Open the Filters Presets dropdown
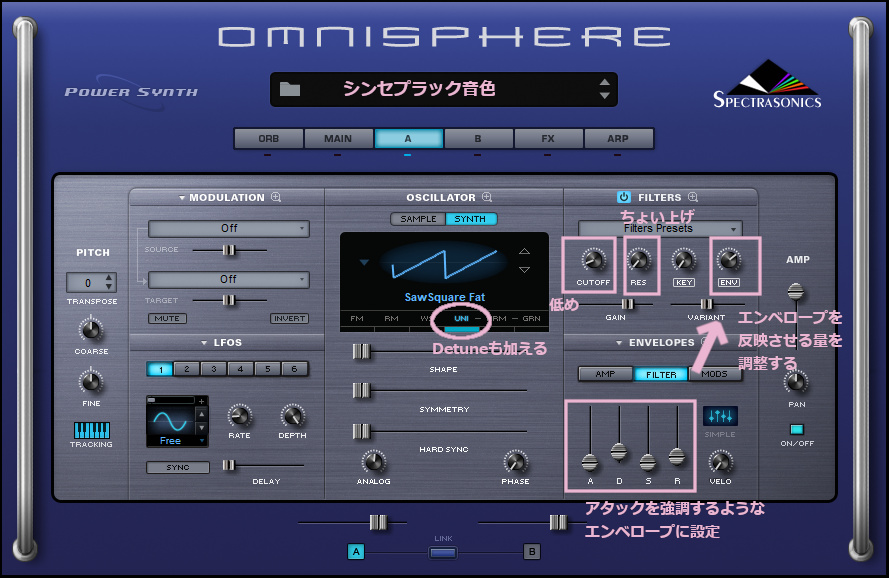The image size is (889, 578). coord(660,229)
